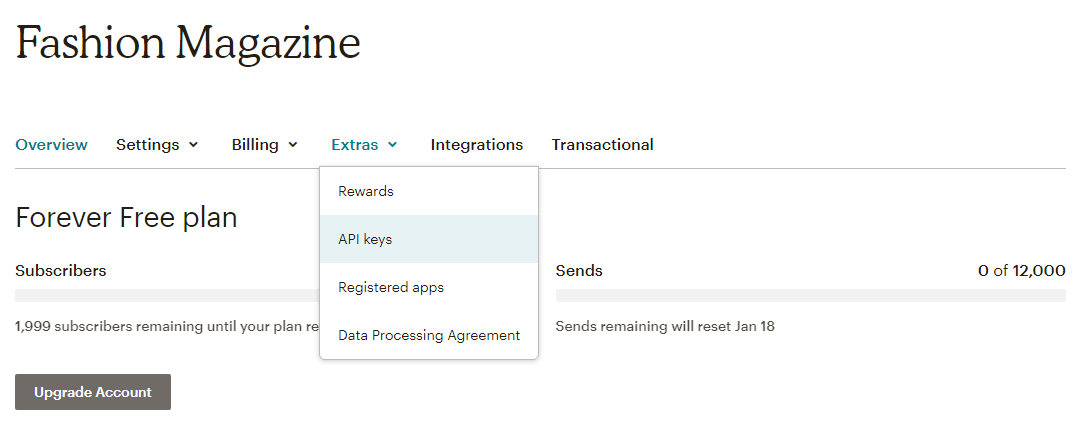Click the Subscribers usage progress bar
This screenshot has width=1076, height=437.
click(167, 296)
